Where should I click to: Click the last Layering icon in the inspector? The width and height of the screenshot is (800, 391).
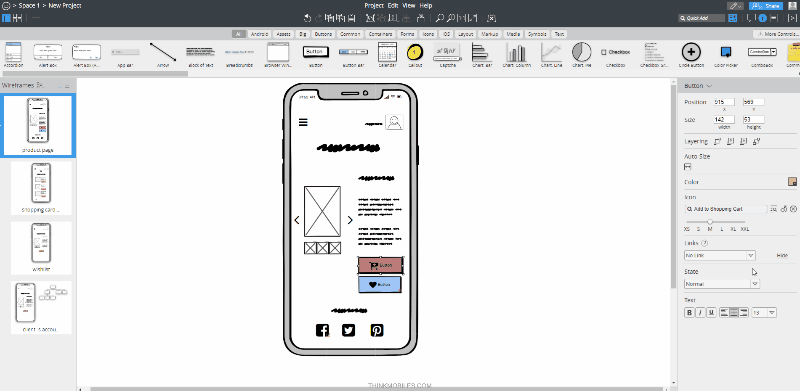coord(757,141)
